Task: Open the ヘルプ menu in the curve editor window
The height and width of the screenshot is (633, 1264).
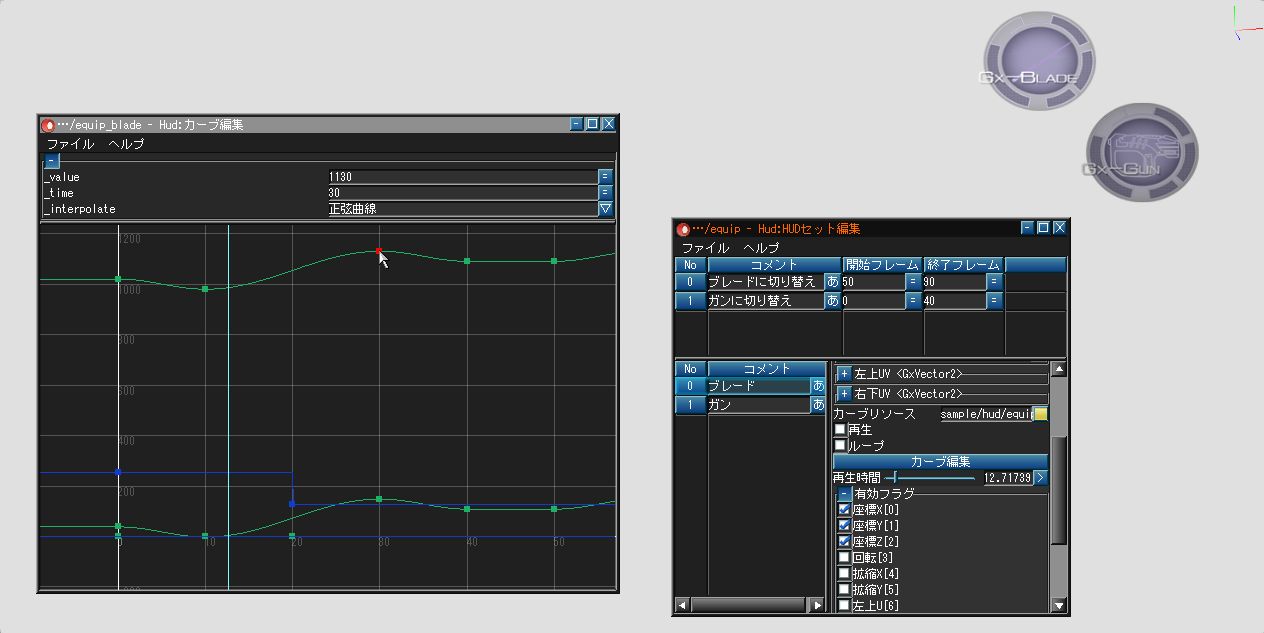Action: click(x=126, y=144)
